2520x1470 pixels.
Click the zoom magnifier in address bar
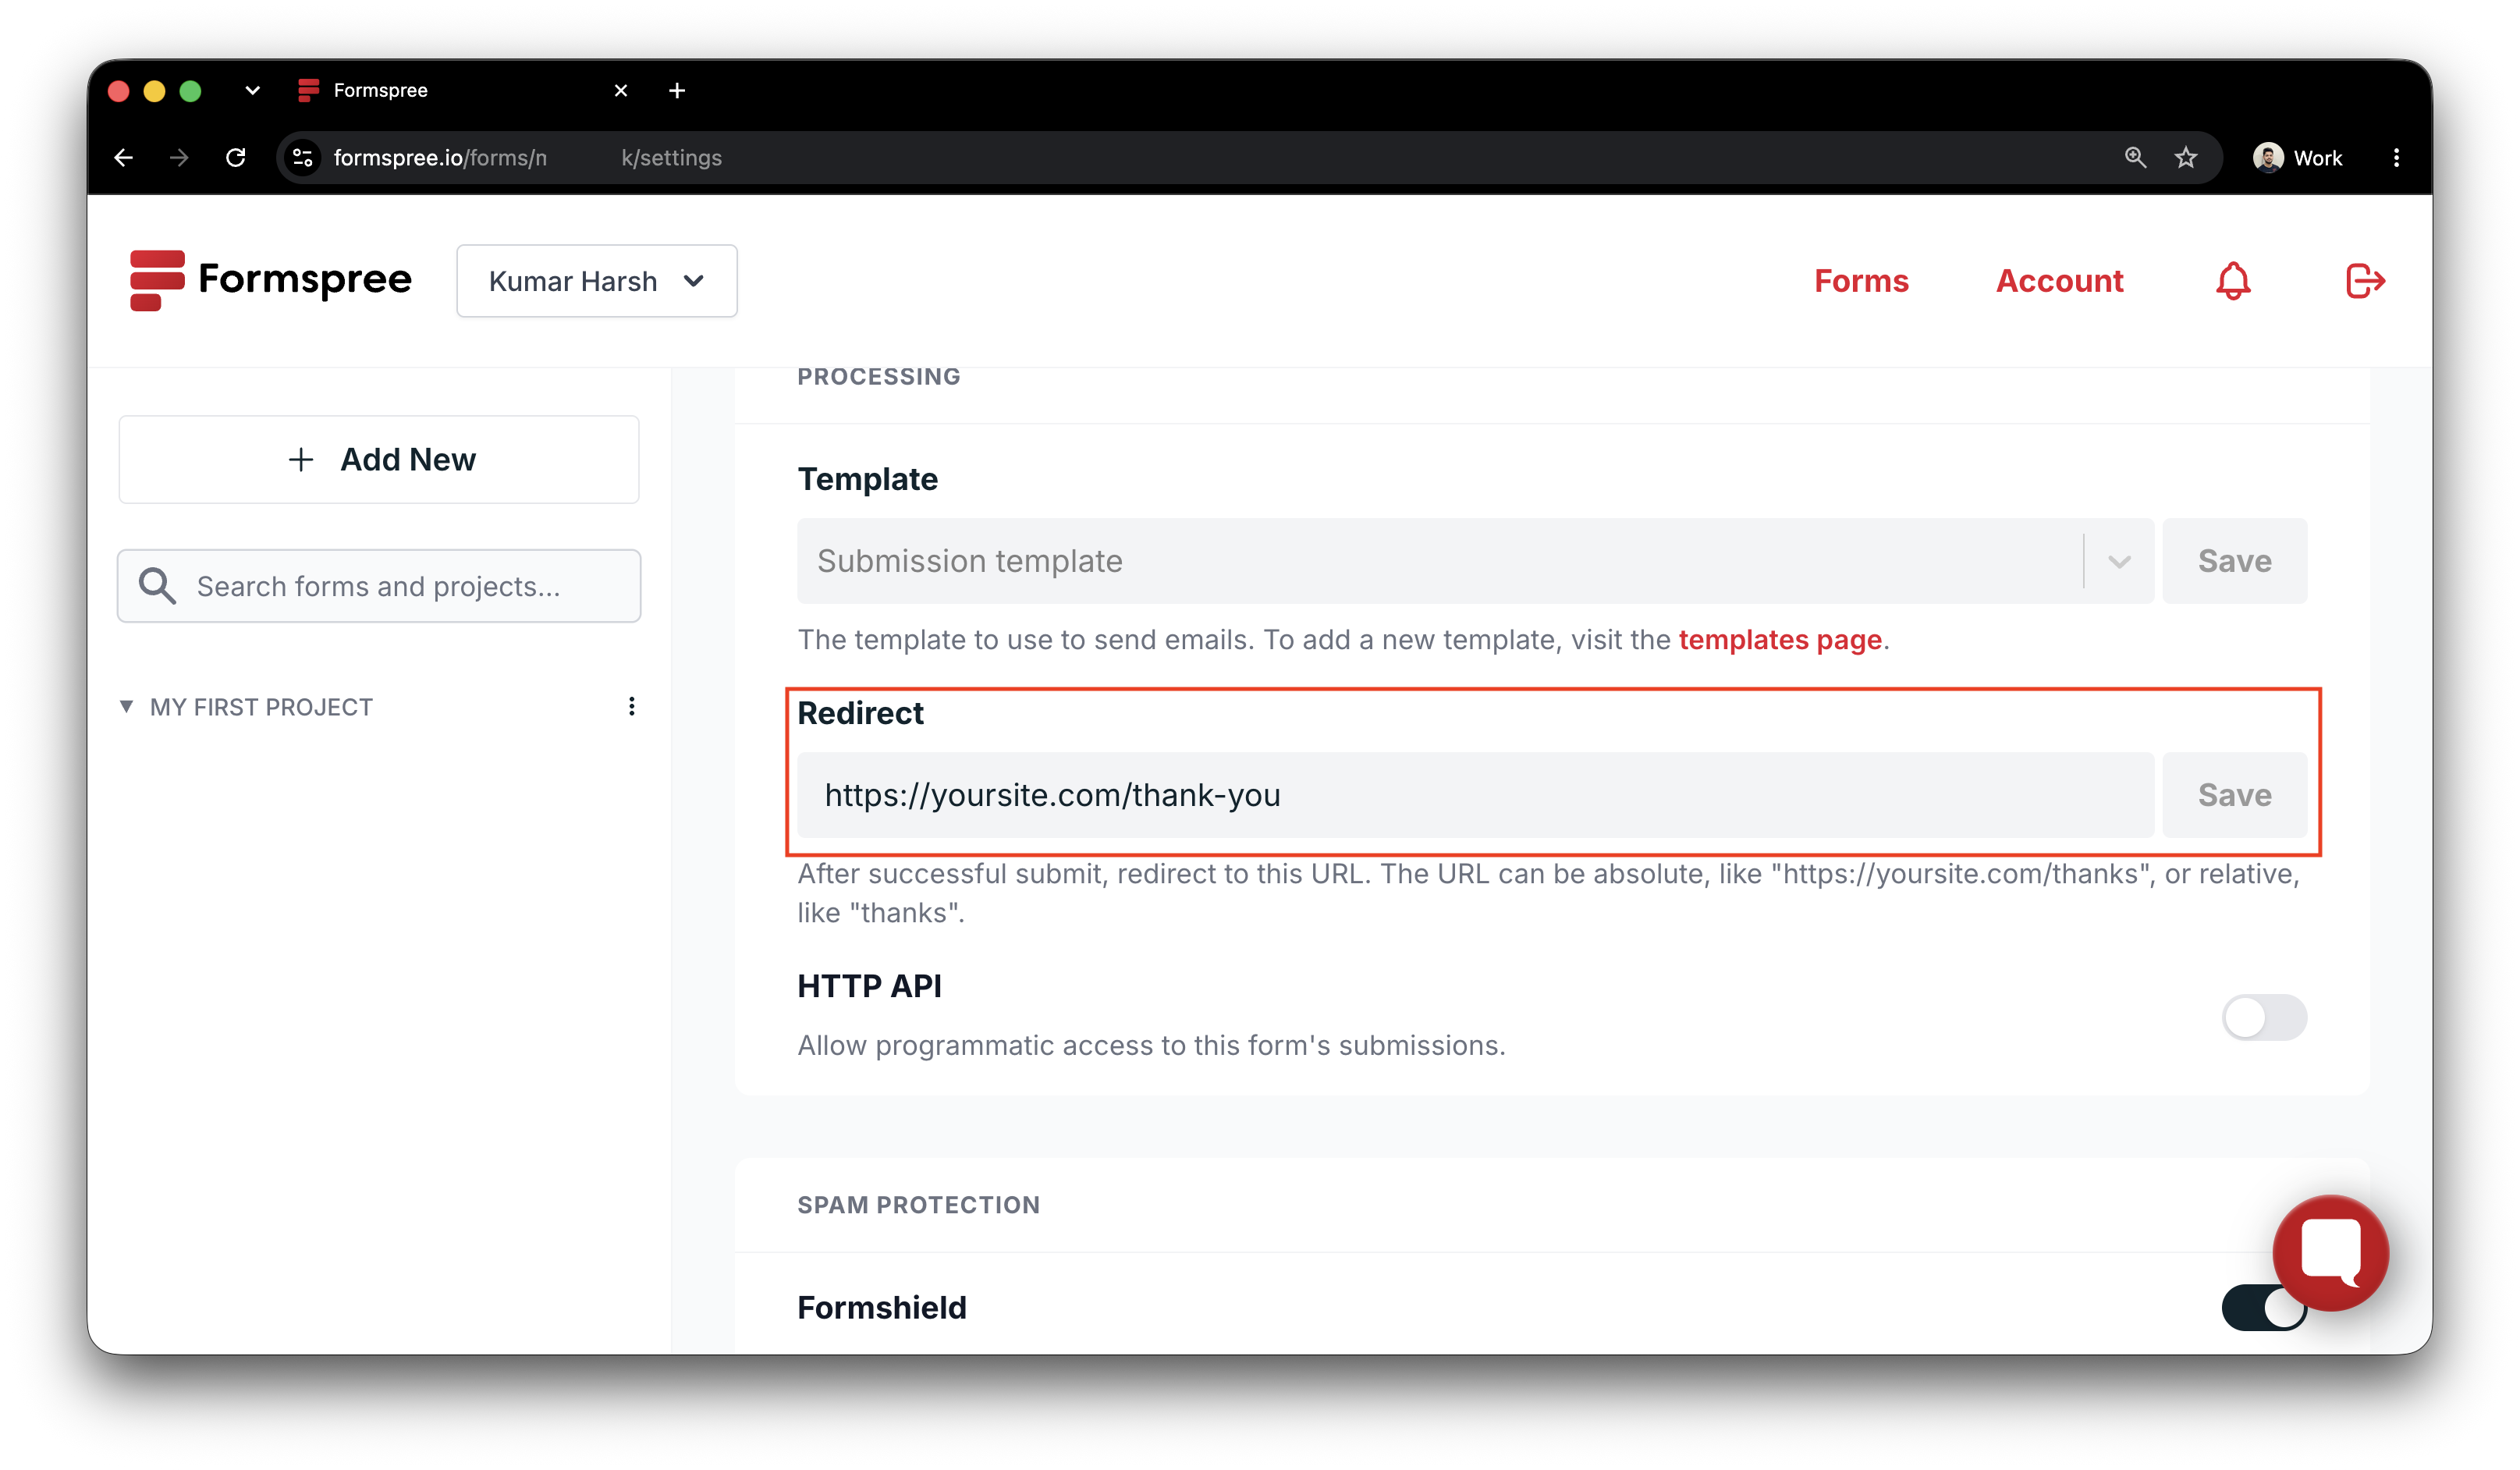[2134, 157]
